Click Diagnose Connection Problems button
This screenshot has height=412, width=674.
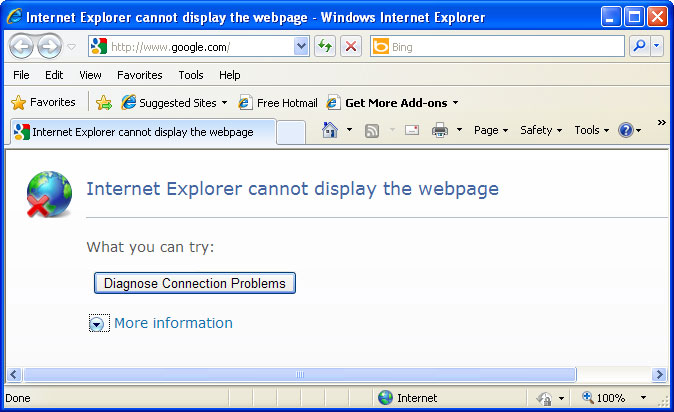[x=195, y=283]
